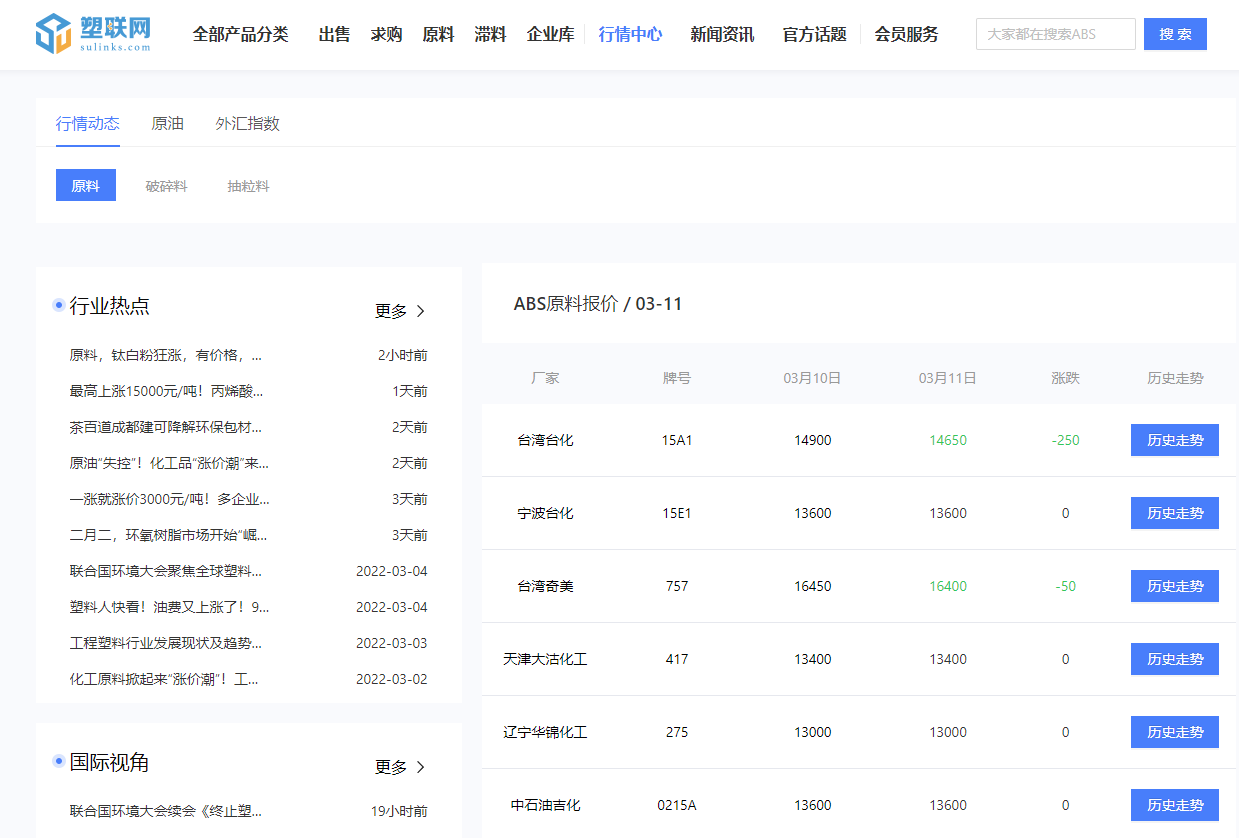Click the grade cell 0215A

click(677, 805)
